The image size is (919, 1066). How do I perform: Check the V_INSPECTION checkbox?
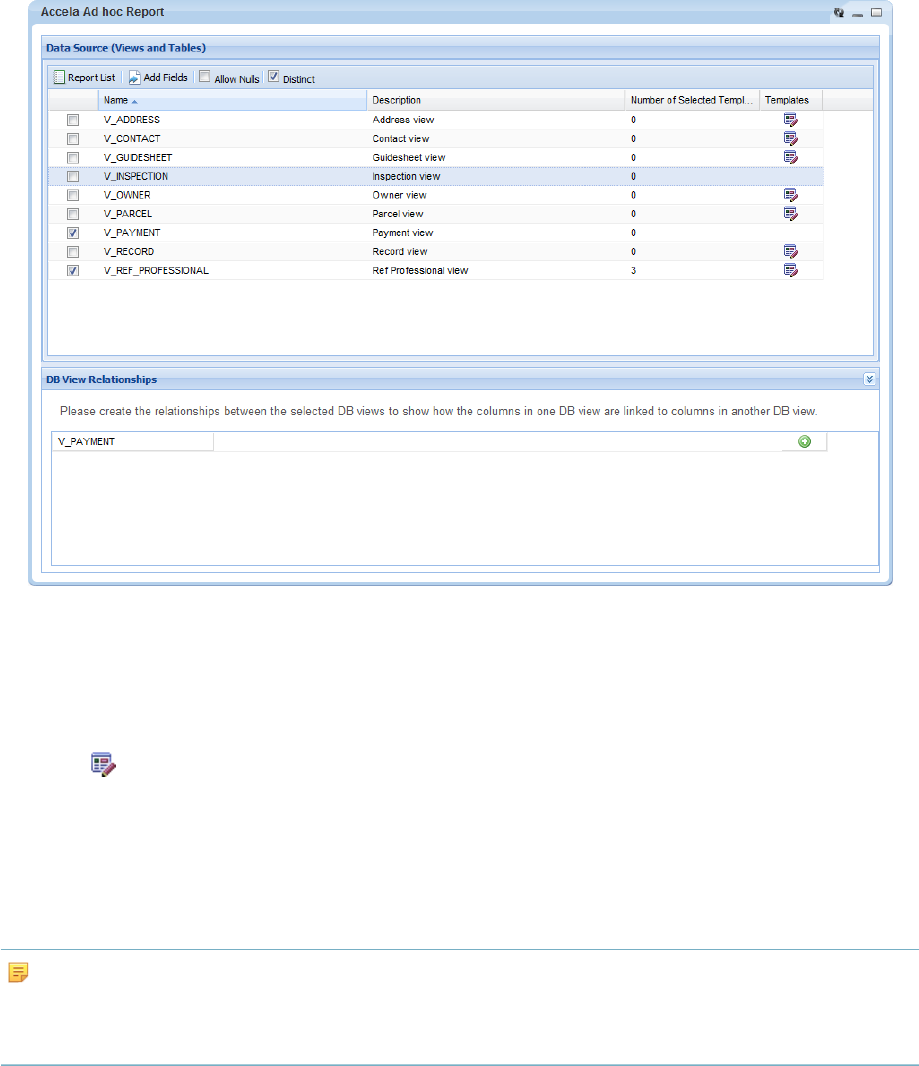click(73, 176)
